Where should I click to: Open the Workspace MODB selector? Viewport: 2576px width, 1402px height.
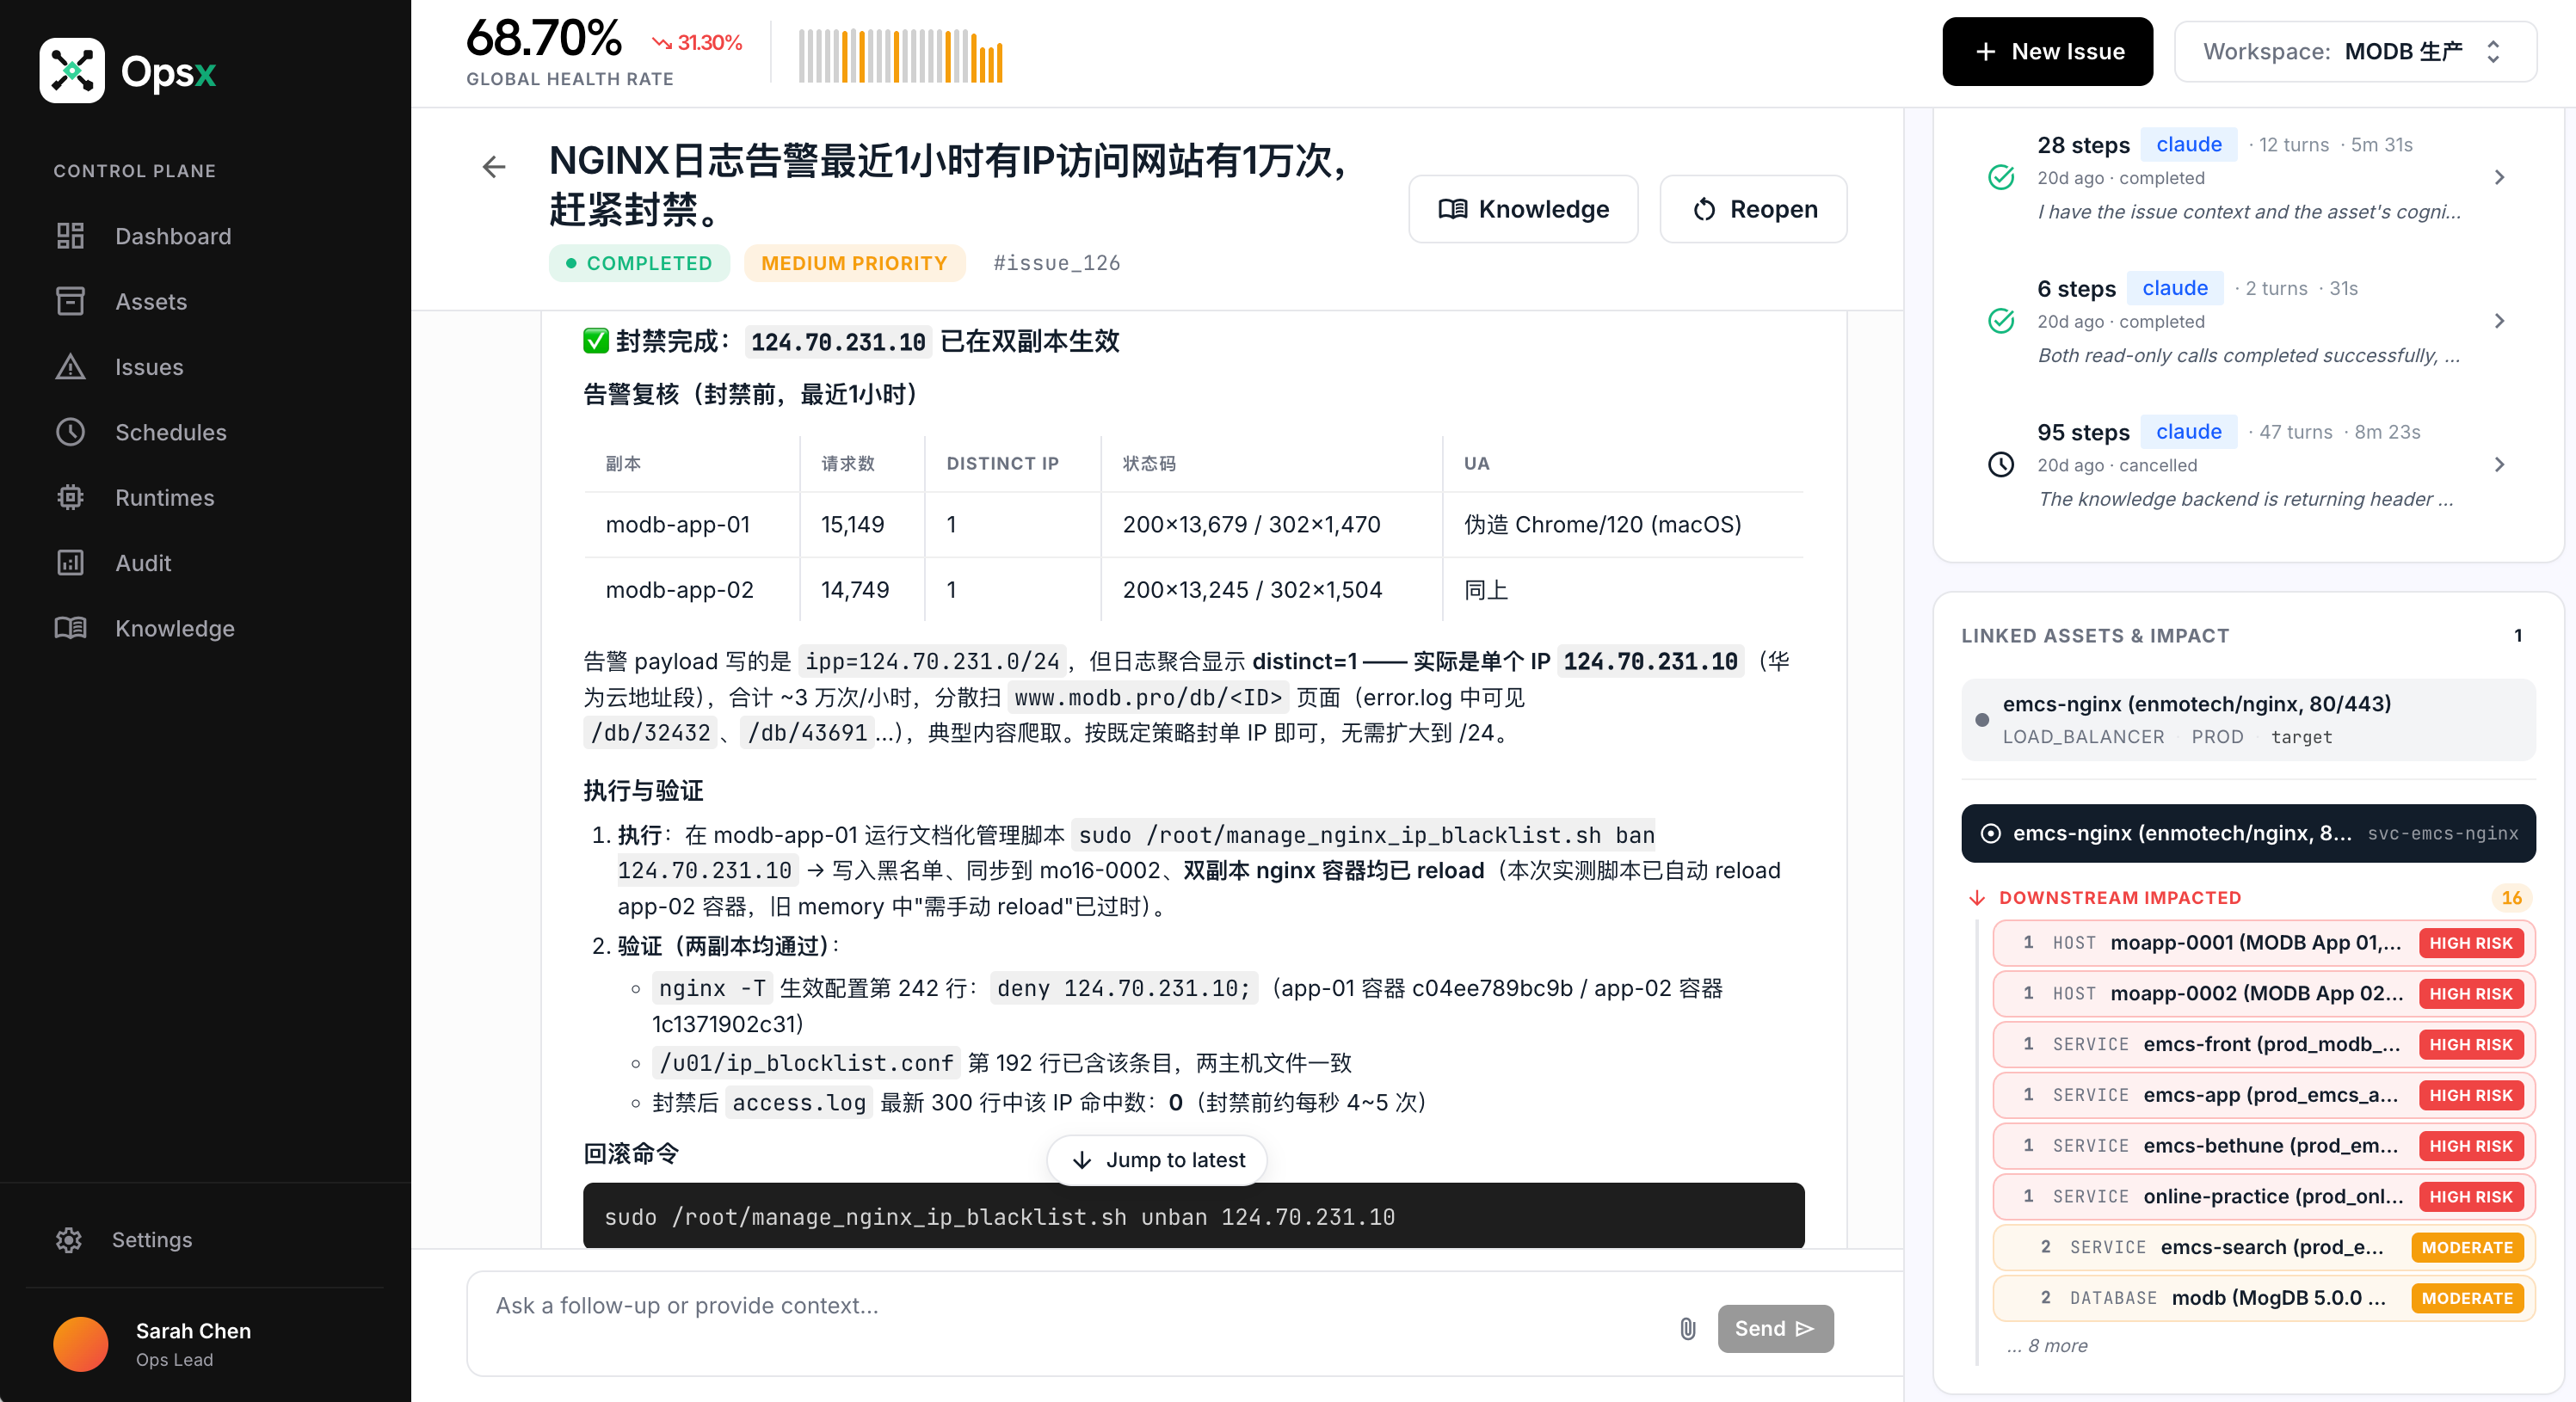point(2355,51)
